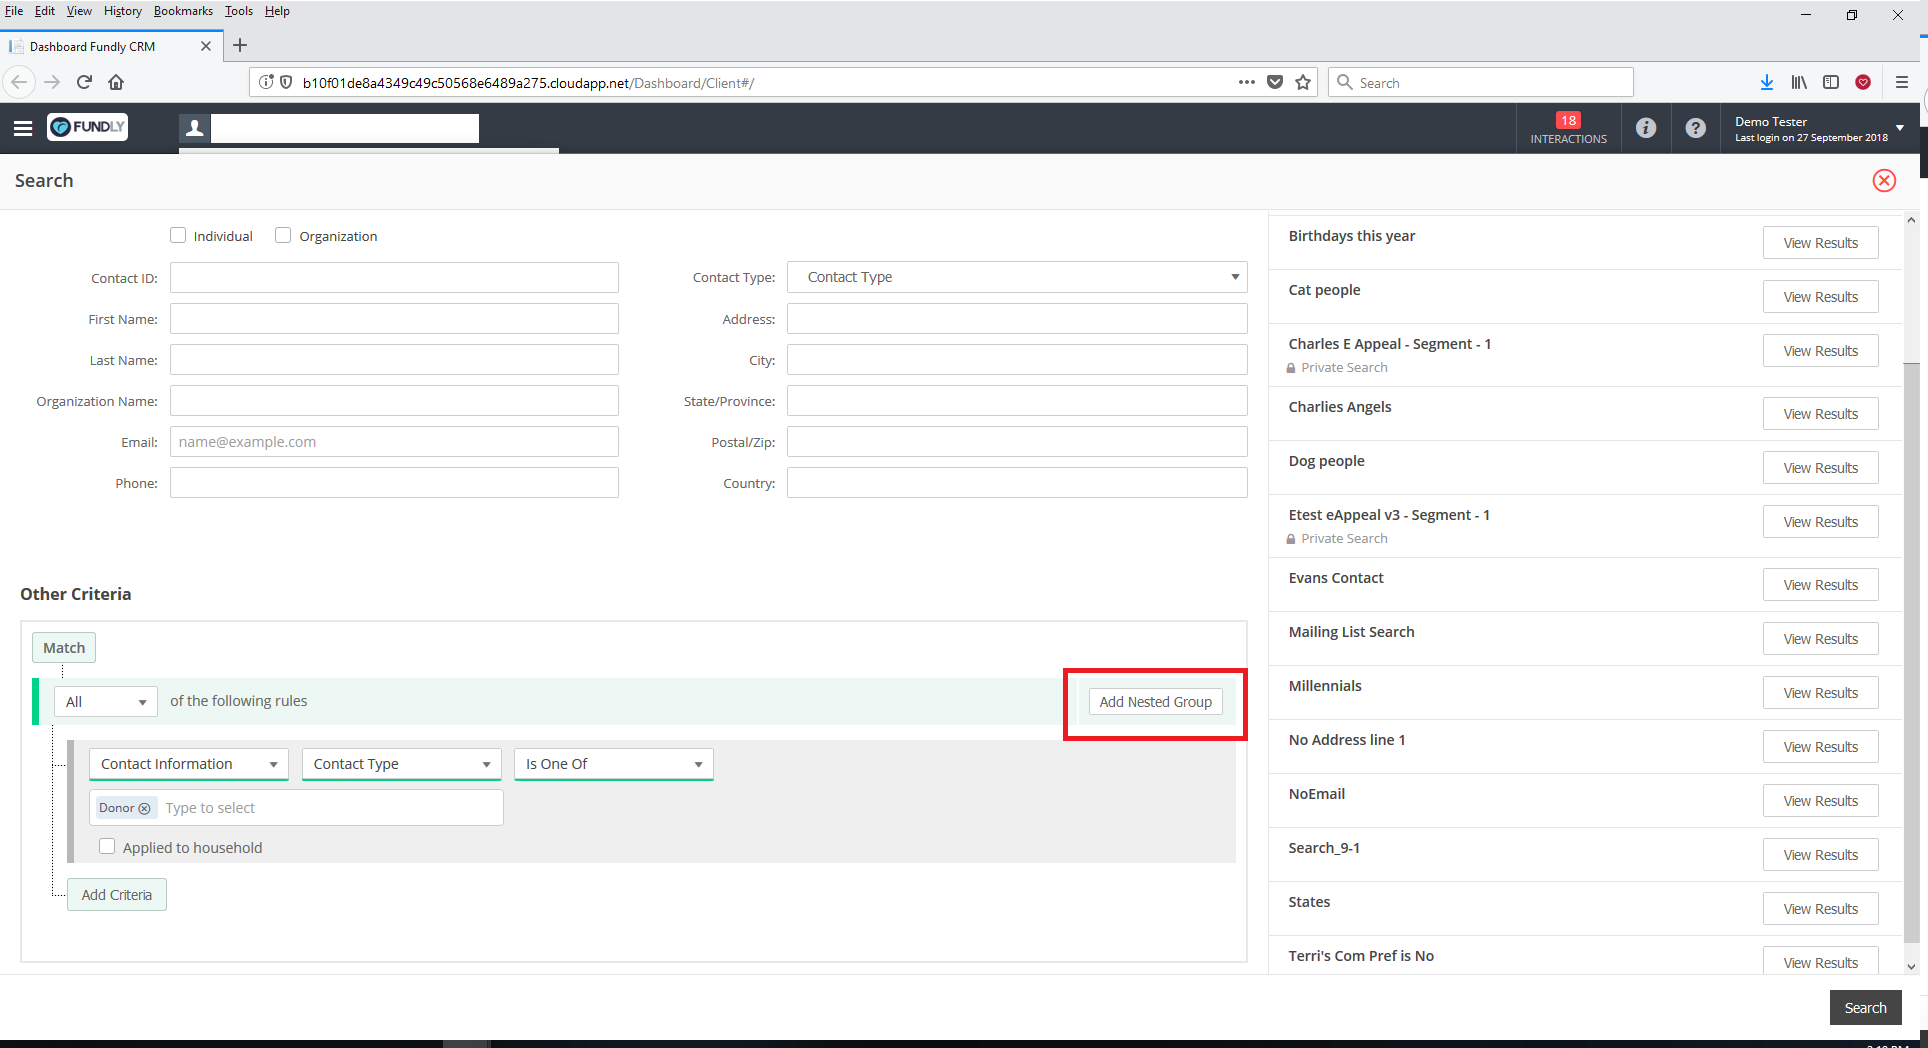Check the Individual checkbox
Viewport: 1928px width, 1048px height.
pyautogui.click(x=178, y=236)
